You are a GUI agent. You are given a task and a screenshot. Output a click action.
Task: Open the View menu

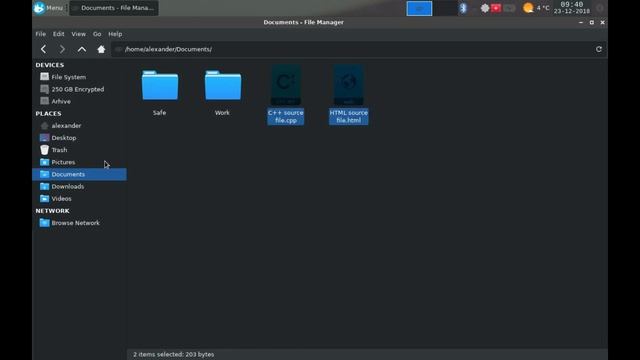tap(78, 34)
